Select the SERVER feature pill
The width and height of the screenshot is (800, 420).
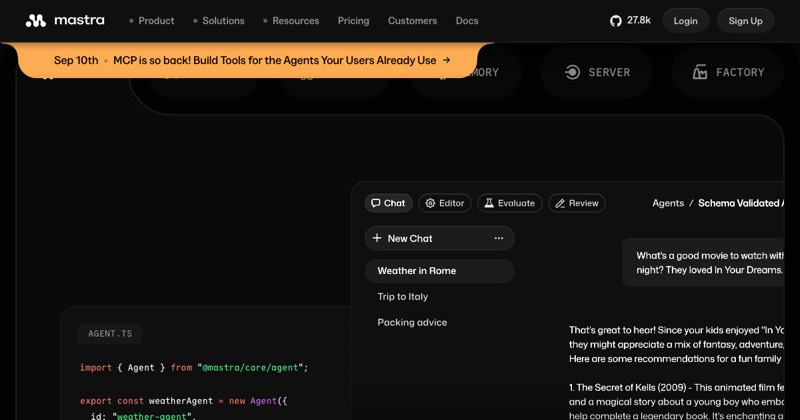coord(596,72)
